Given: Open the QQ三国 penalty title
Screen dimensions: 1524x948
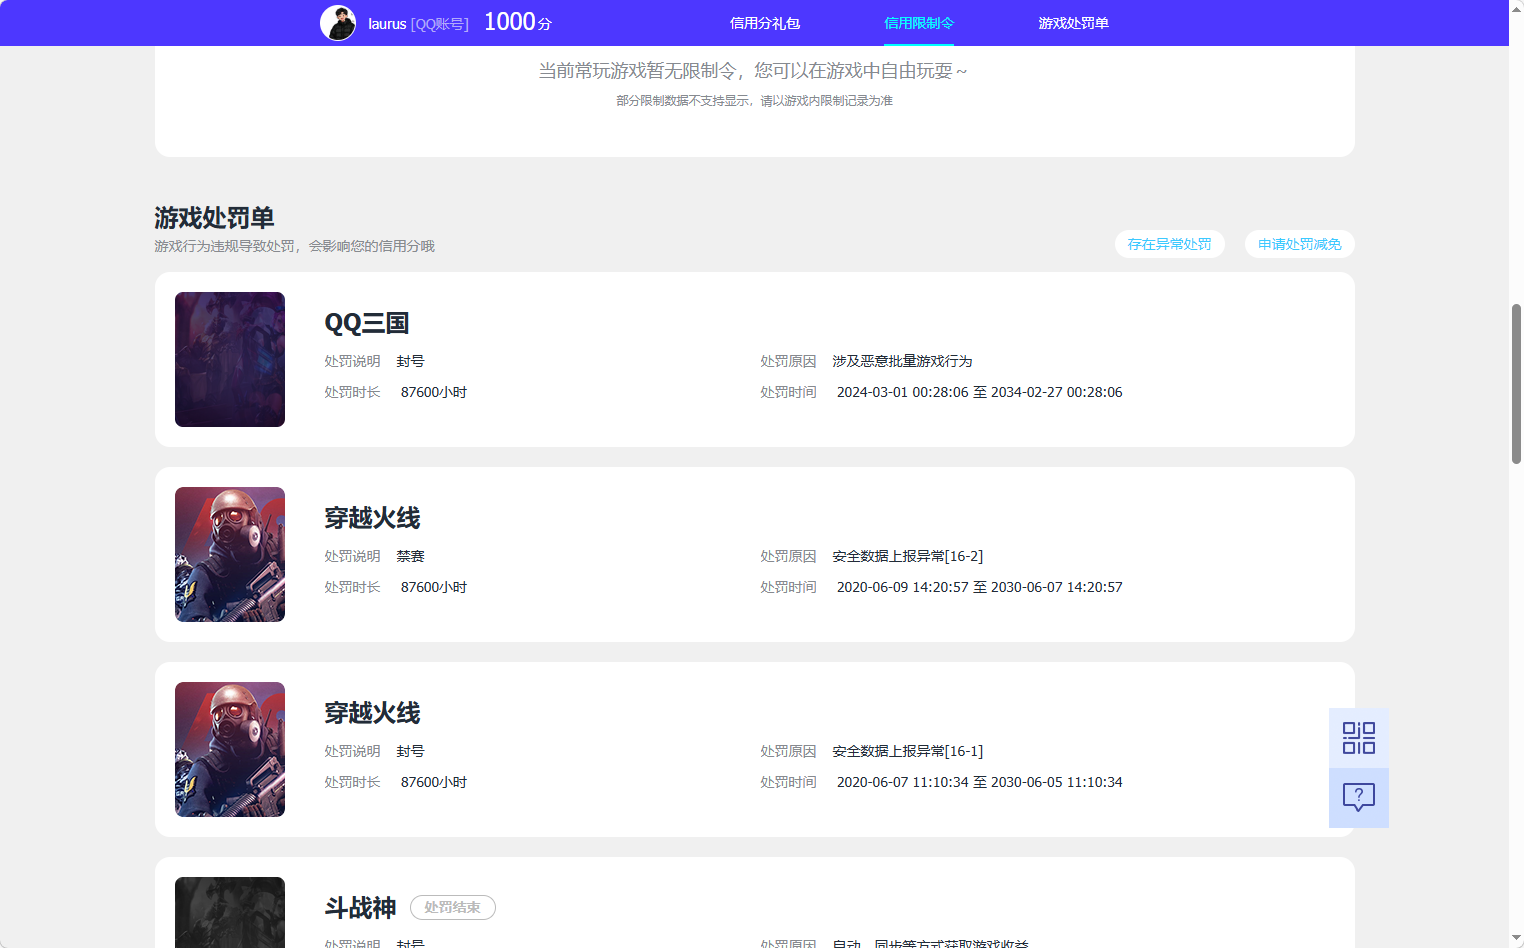Looking at the screenshot, I should pos(366,323).
